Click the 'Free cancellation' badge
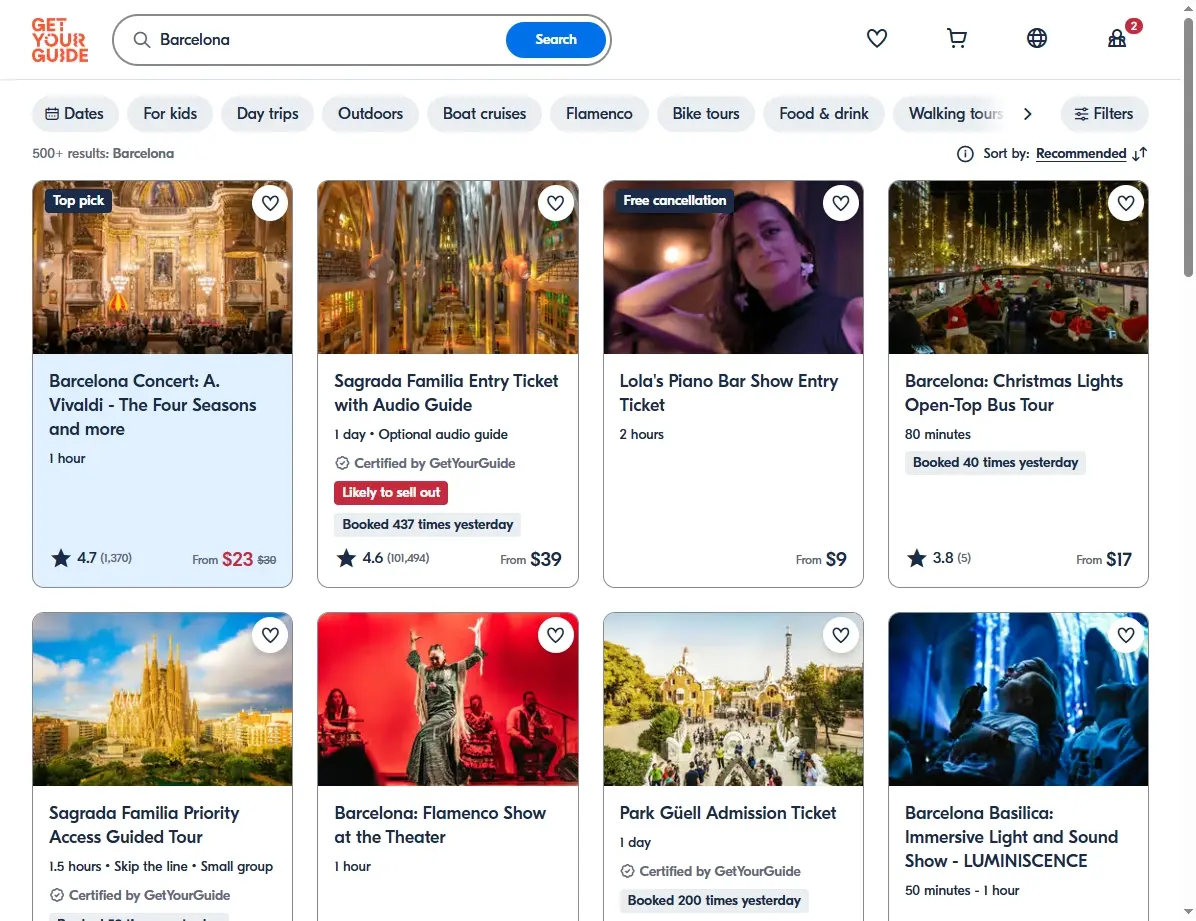The height and width of the screenshot is (921, 1196). (x=674, y=201)
